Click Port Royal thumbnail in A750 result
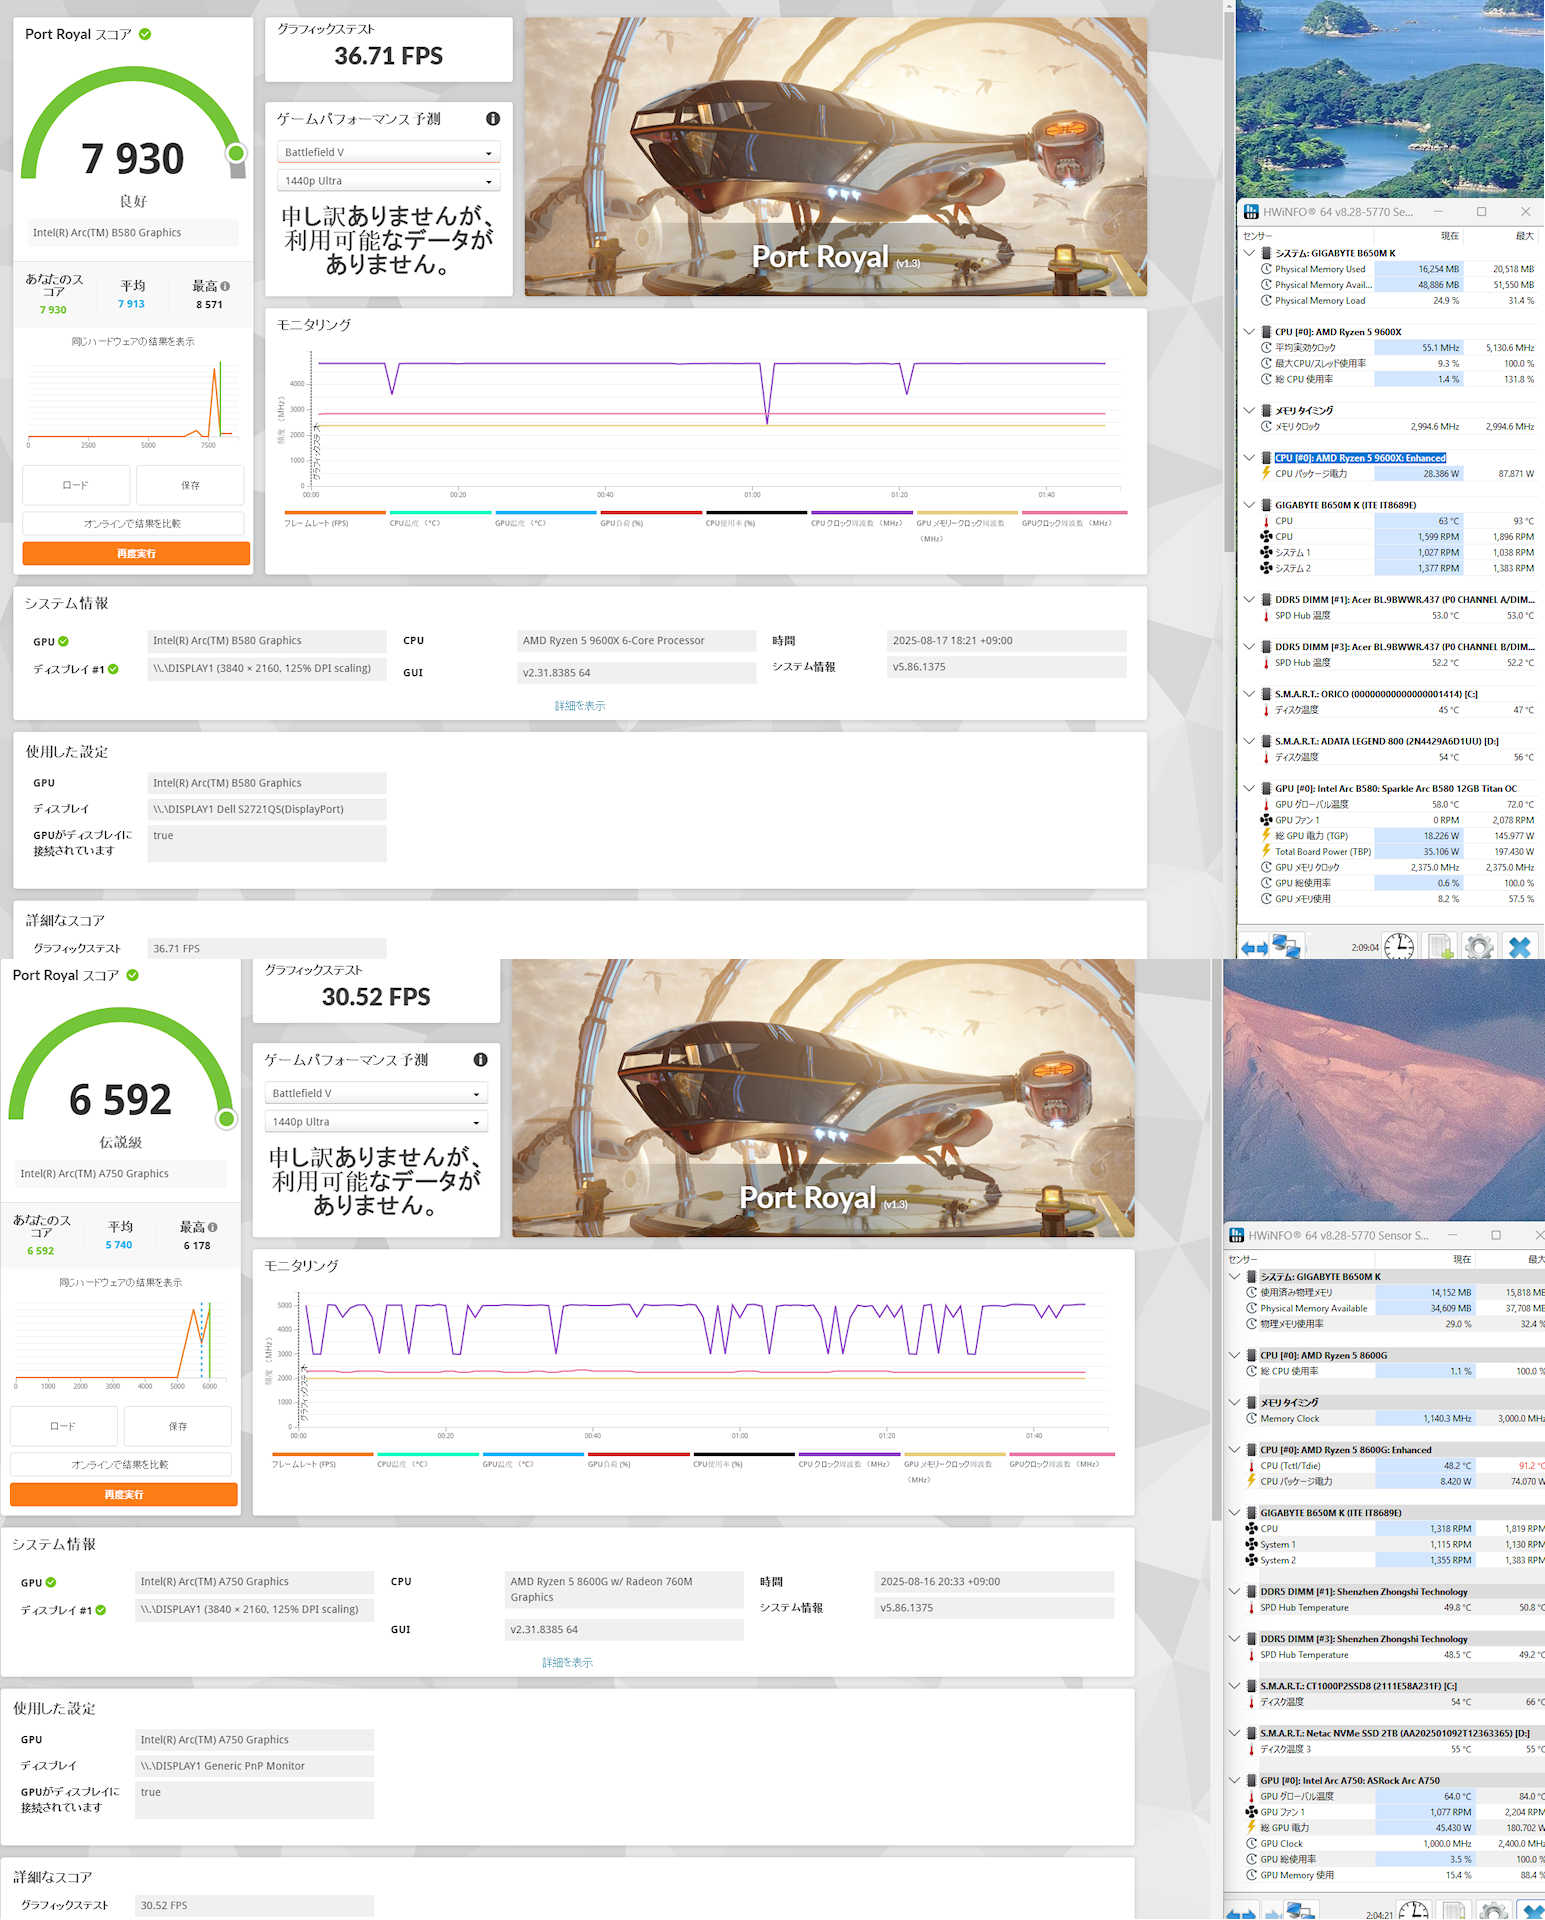The height and width of the screenshot is (1920, 1545). (823, 1097)
